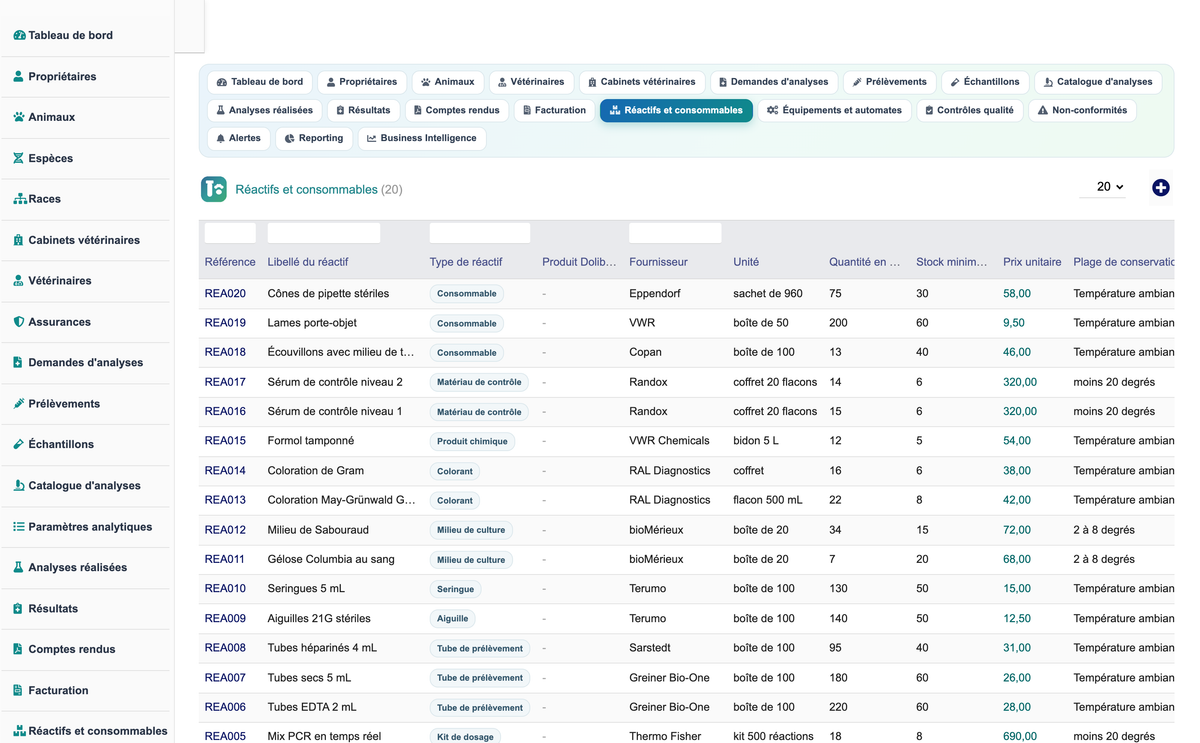Open reagent REA014 link
Screen dimensions: 1200x743
pyautogui.click(x=225, y=471)
